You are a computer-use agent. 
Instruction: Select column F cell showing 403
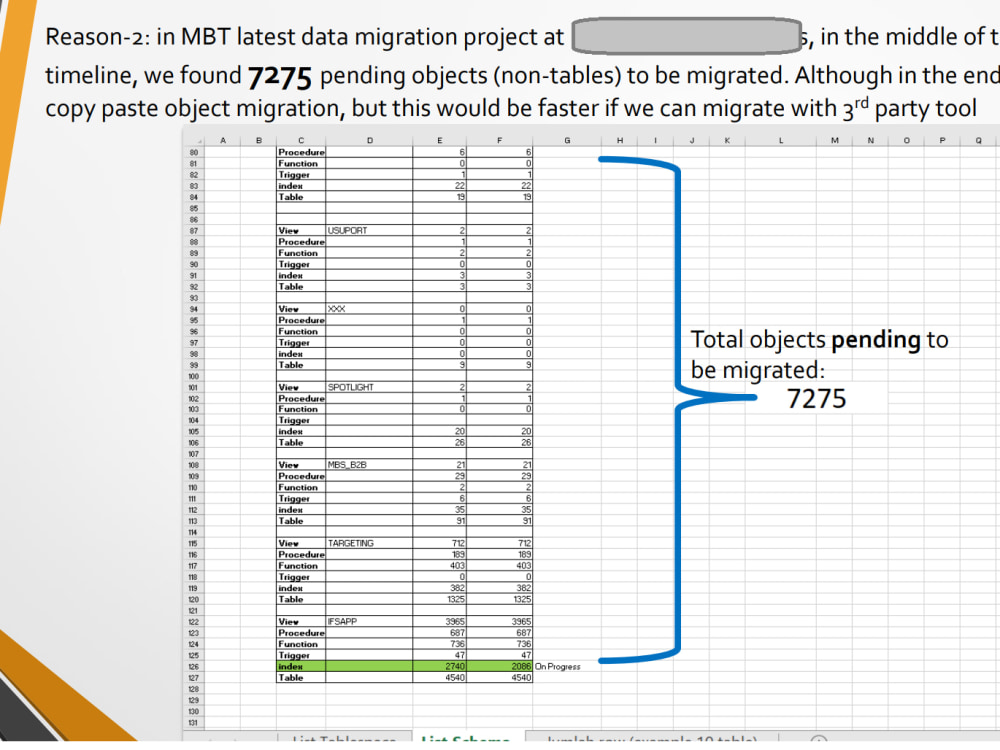tap(499, 566)
